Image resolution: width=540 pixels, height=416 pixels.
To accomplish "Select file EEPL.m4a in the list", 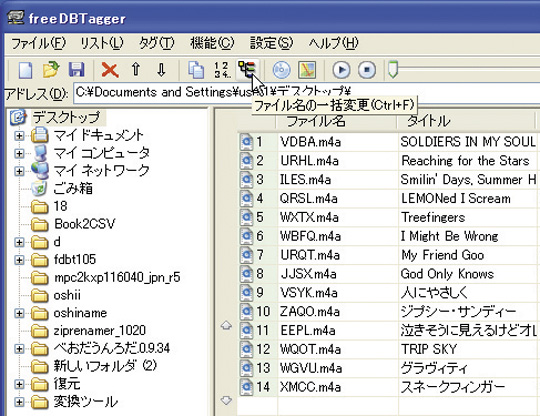I will click(308, 331).
